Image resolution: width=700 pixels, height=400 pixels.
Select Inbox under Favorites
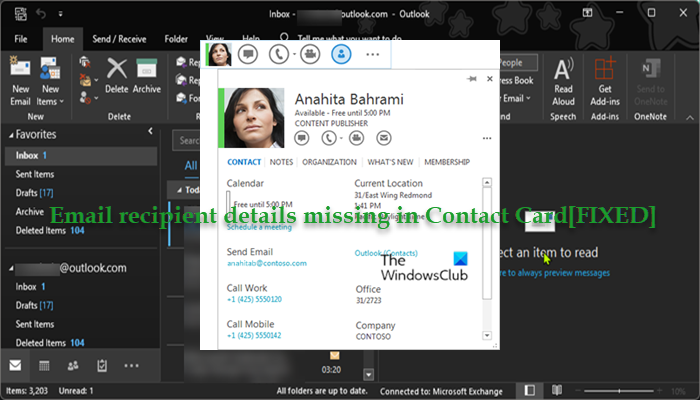tap(81, 155)
